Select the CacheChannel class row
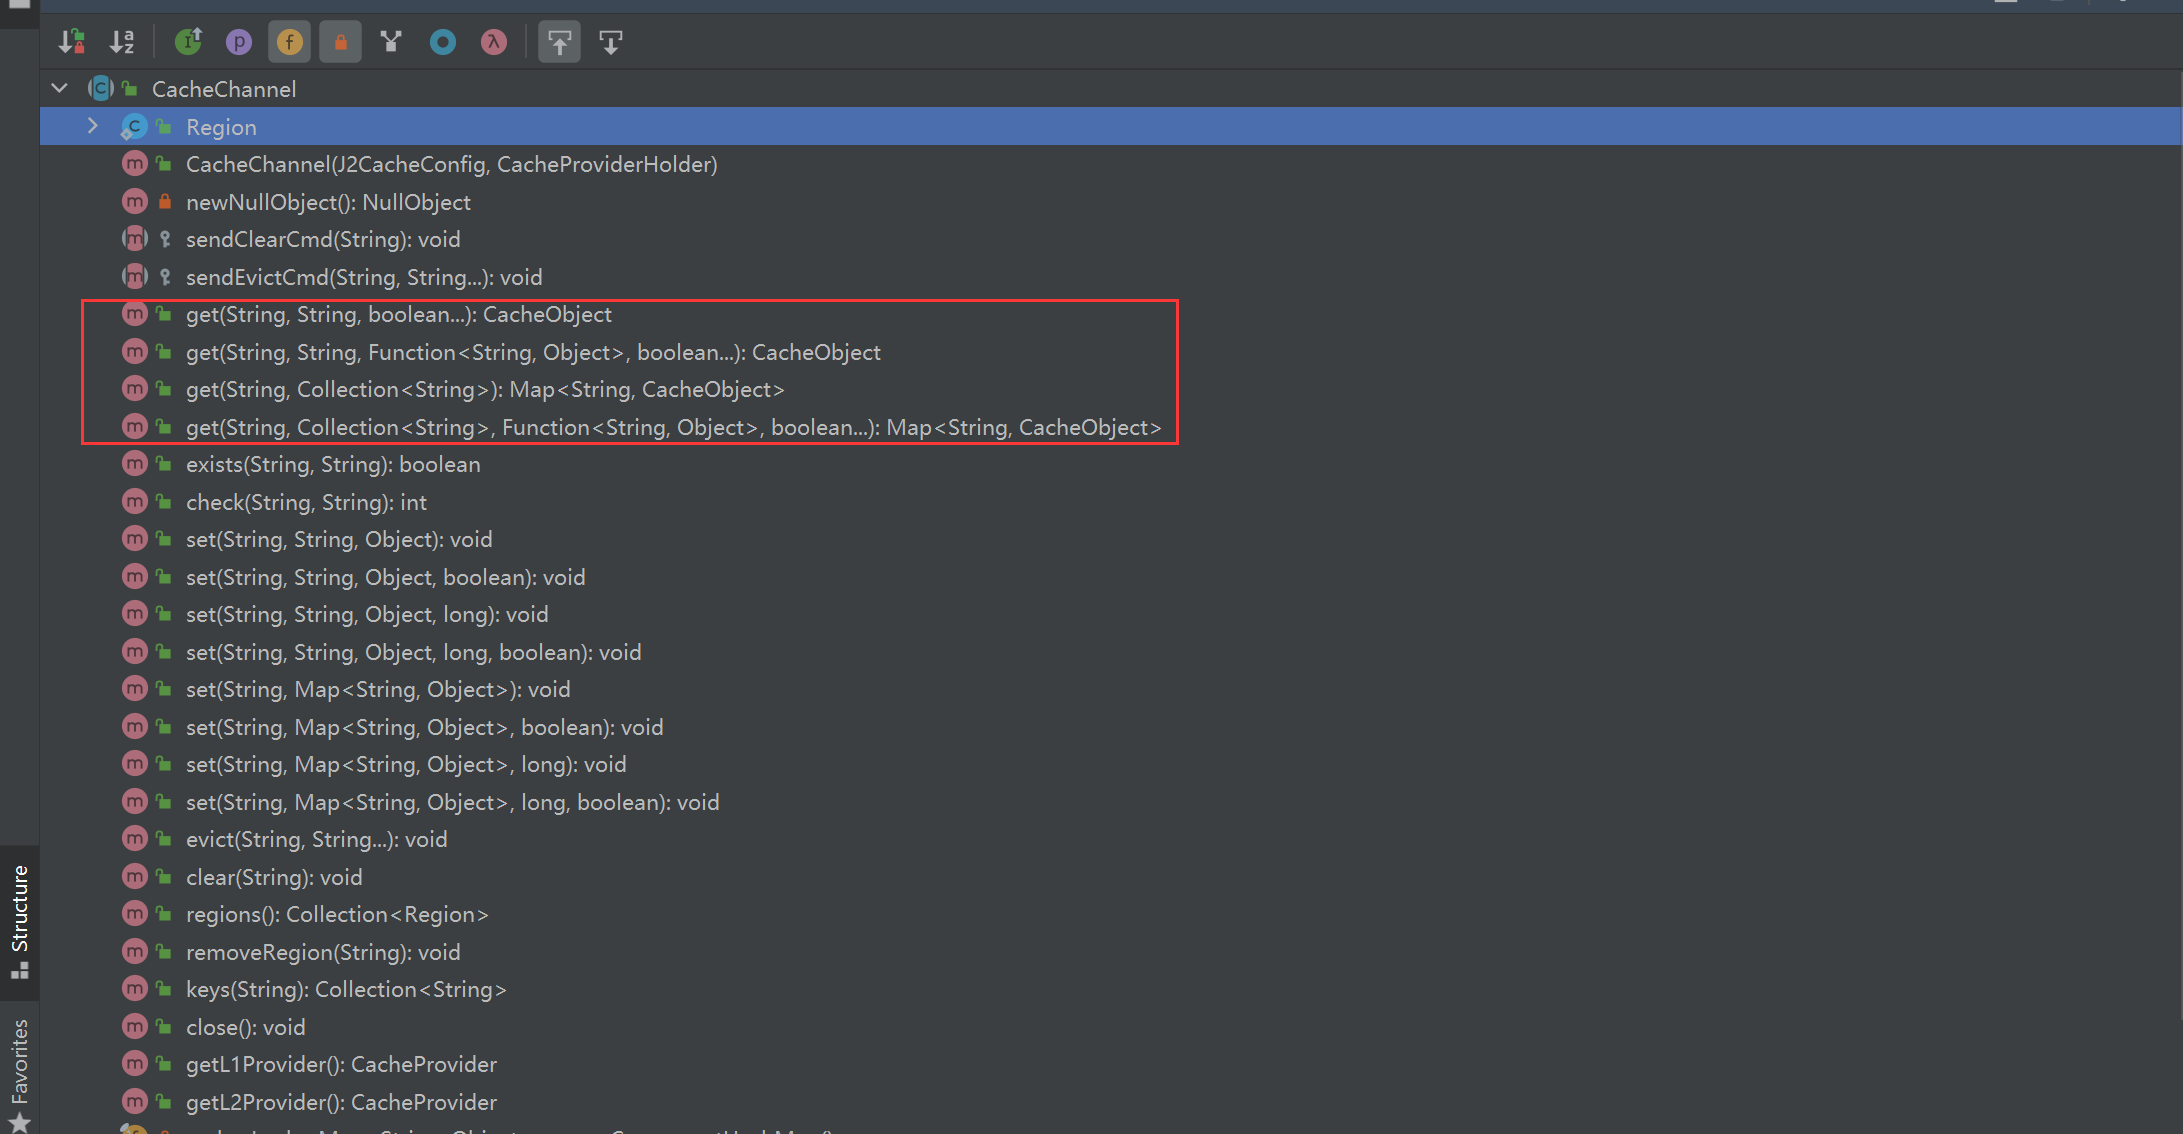Viewport: 2183px width, 1134px height. point(1110,89)
